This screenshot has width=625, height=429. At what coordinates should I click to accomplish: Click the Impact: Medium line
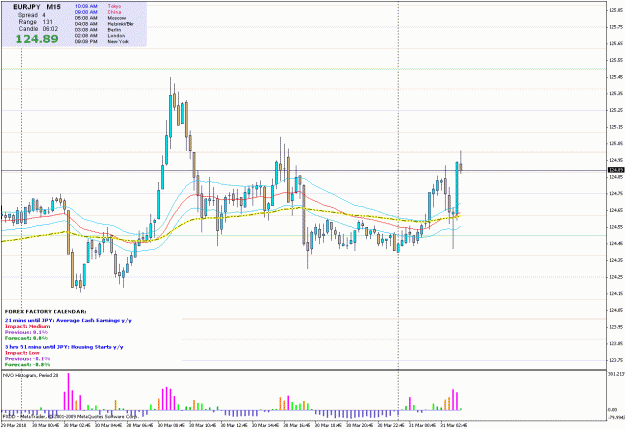click(28, 326)
